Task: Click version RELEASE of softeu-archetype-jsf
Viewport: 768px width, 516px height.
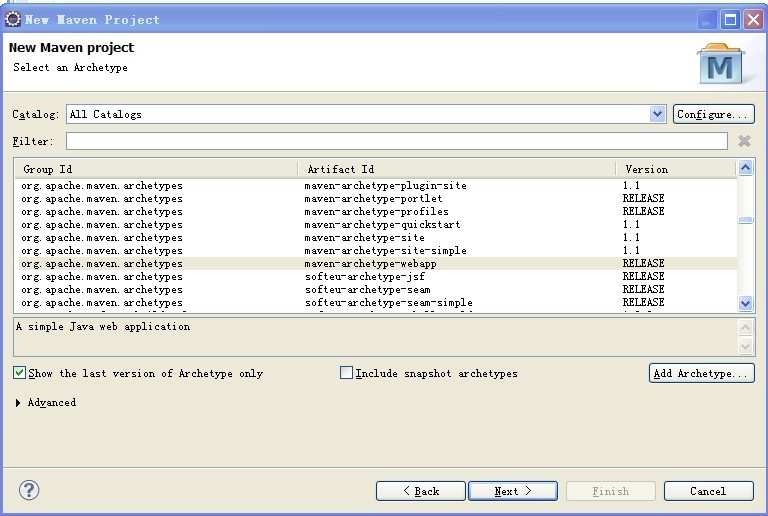Action: click(643, 277)
